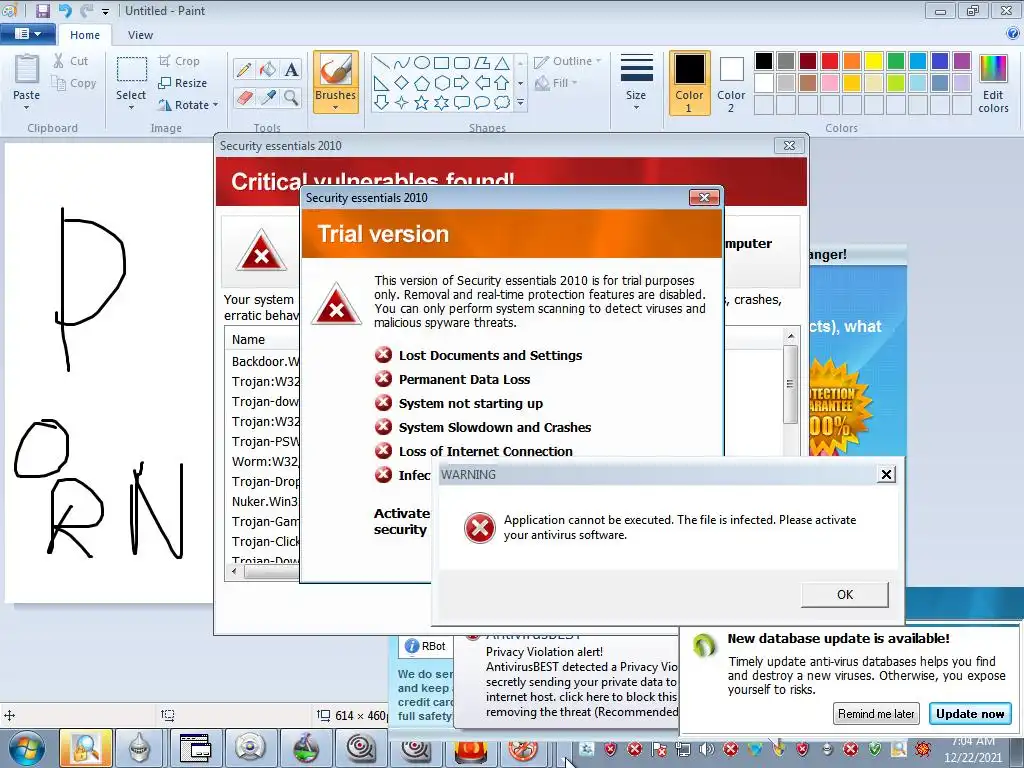Select the Fill with color bucket tool
The width and height of the screenshot is (1024, 768).
(x=268, y=69)
